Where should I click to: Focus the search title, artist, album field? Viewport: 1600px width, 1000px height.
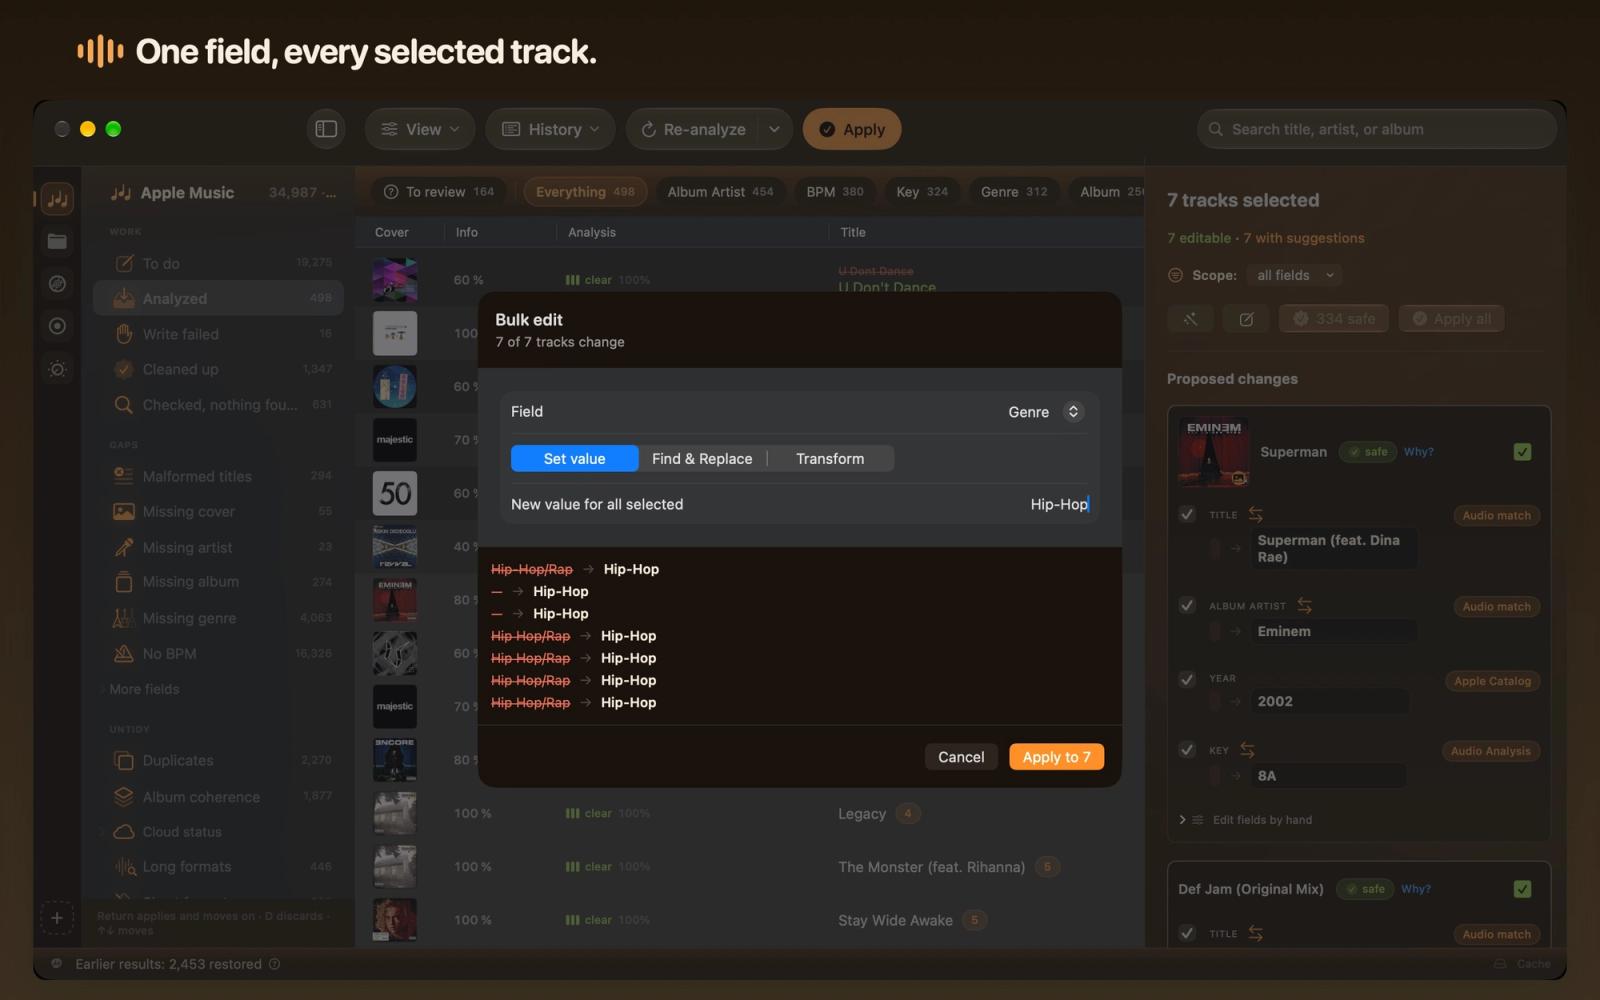[x=1377, y=129]
